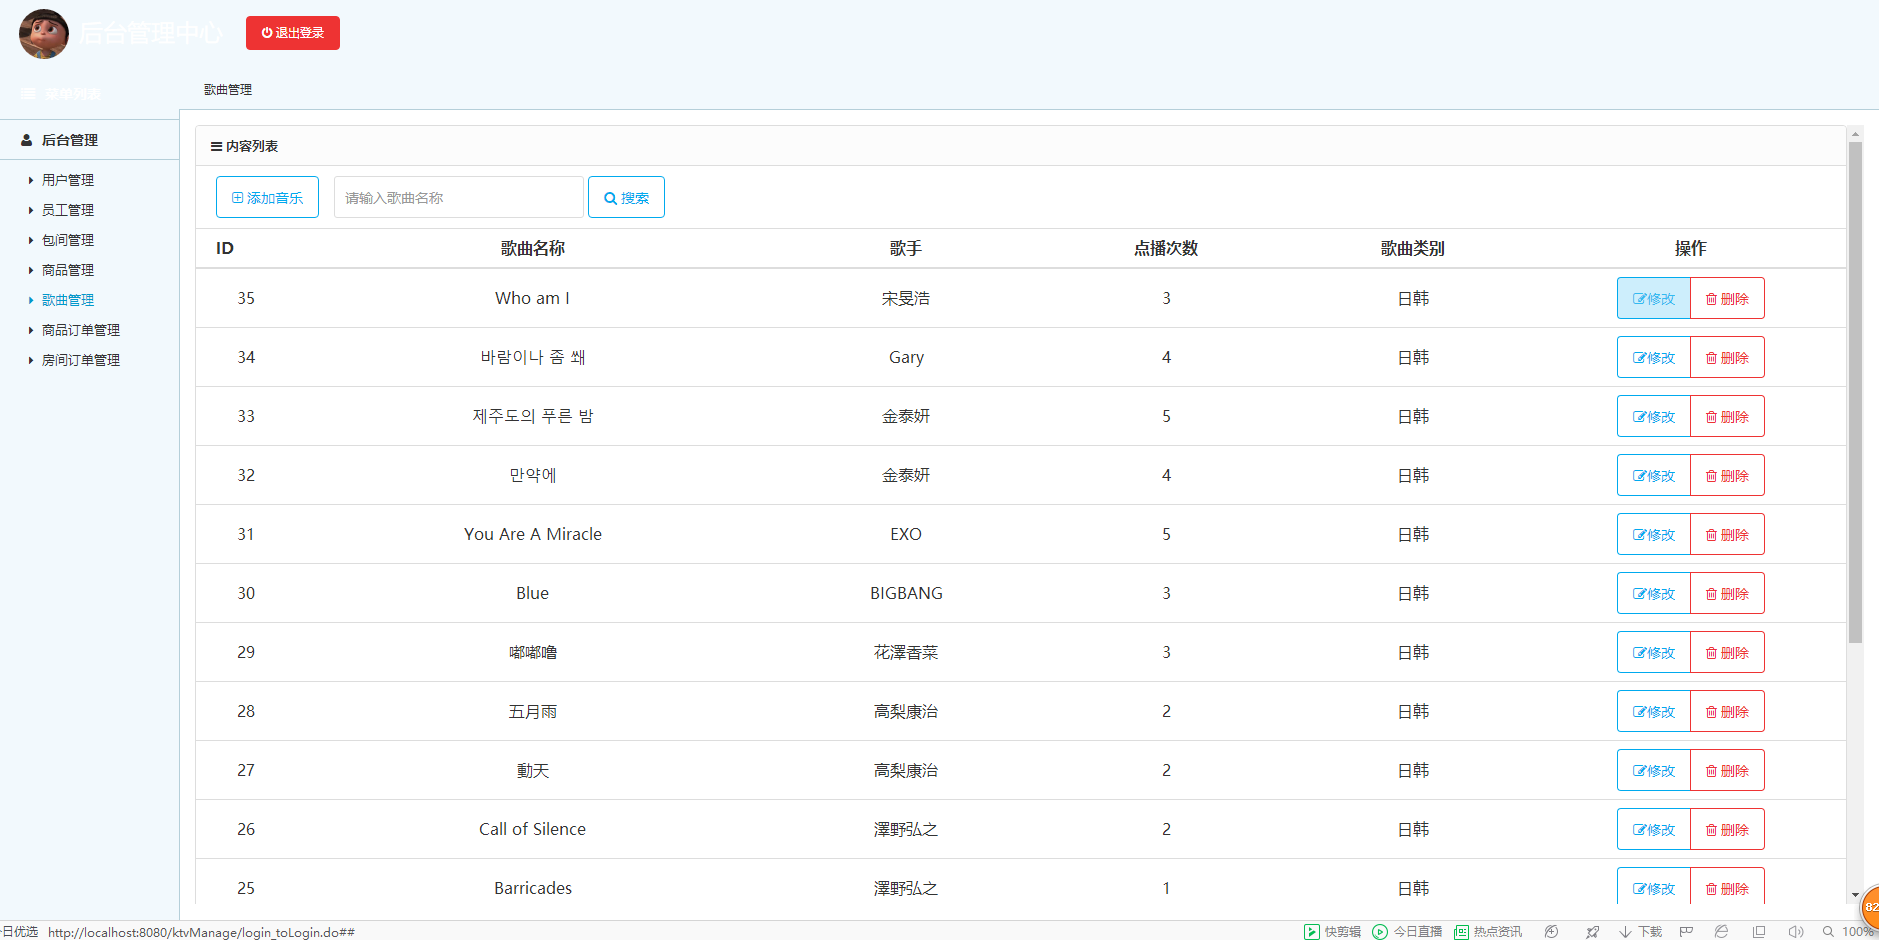Screen dimensions: 1879x940
Task: Click the 歌曲名称 column header
Action: click(532, 248)
